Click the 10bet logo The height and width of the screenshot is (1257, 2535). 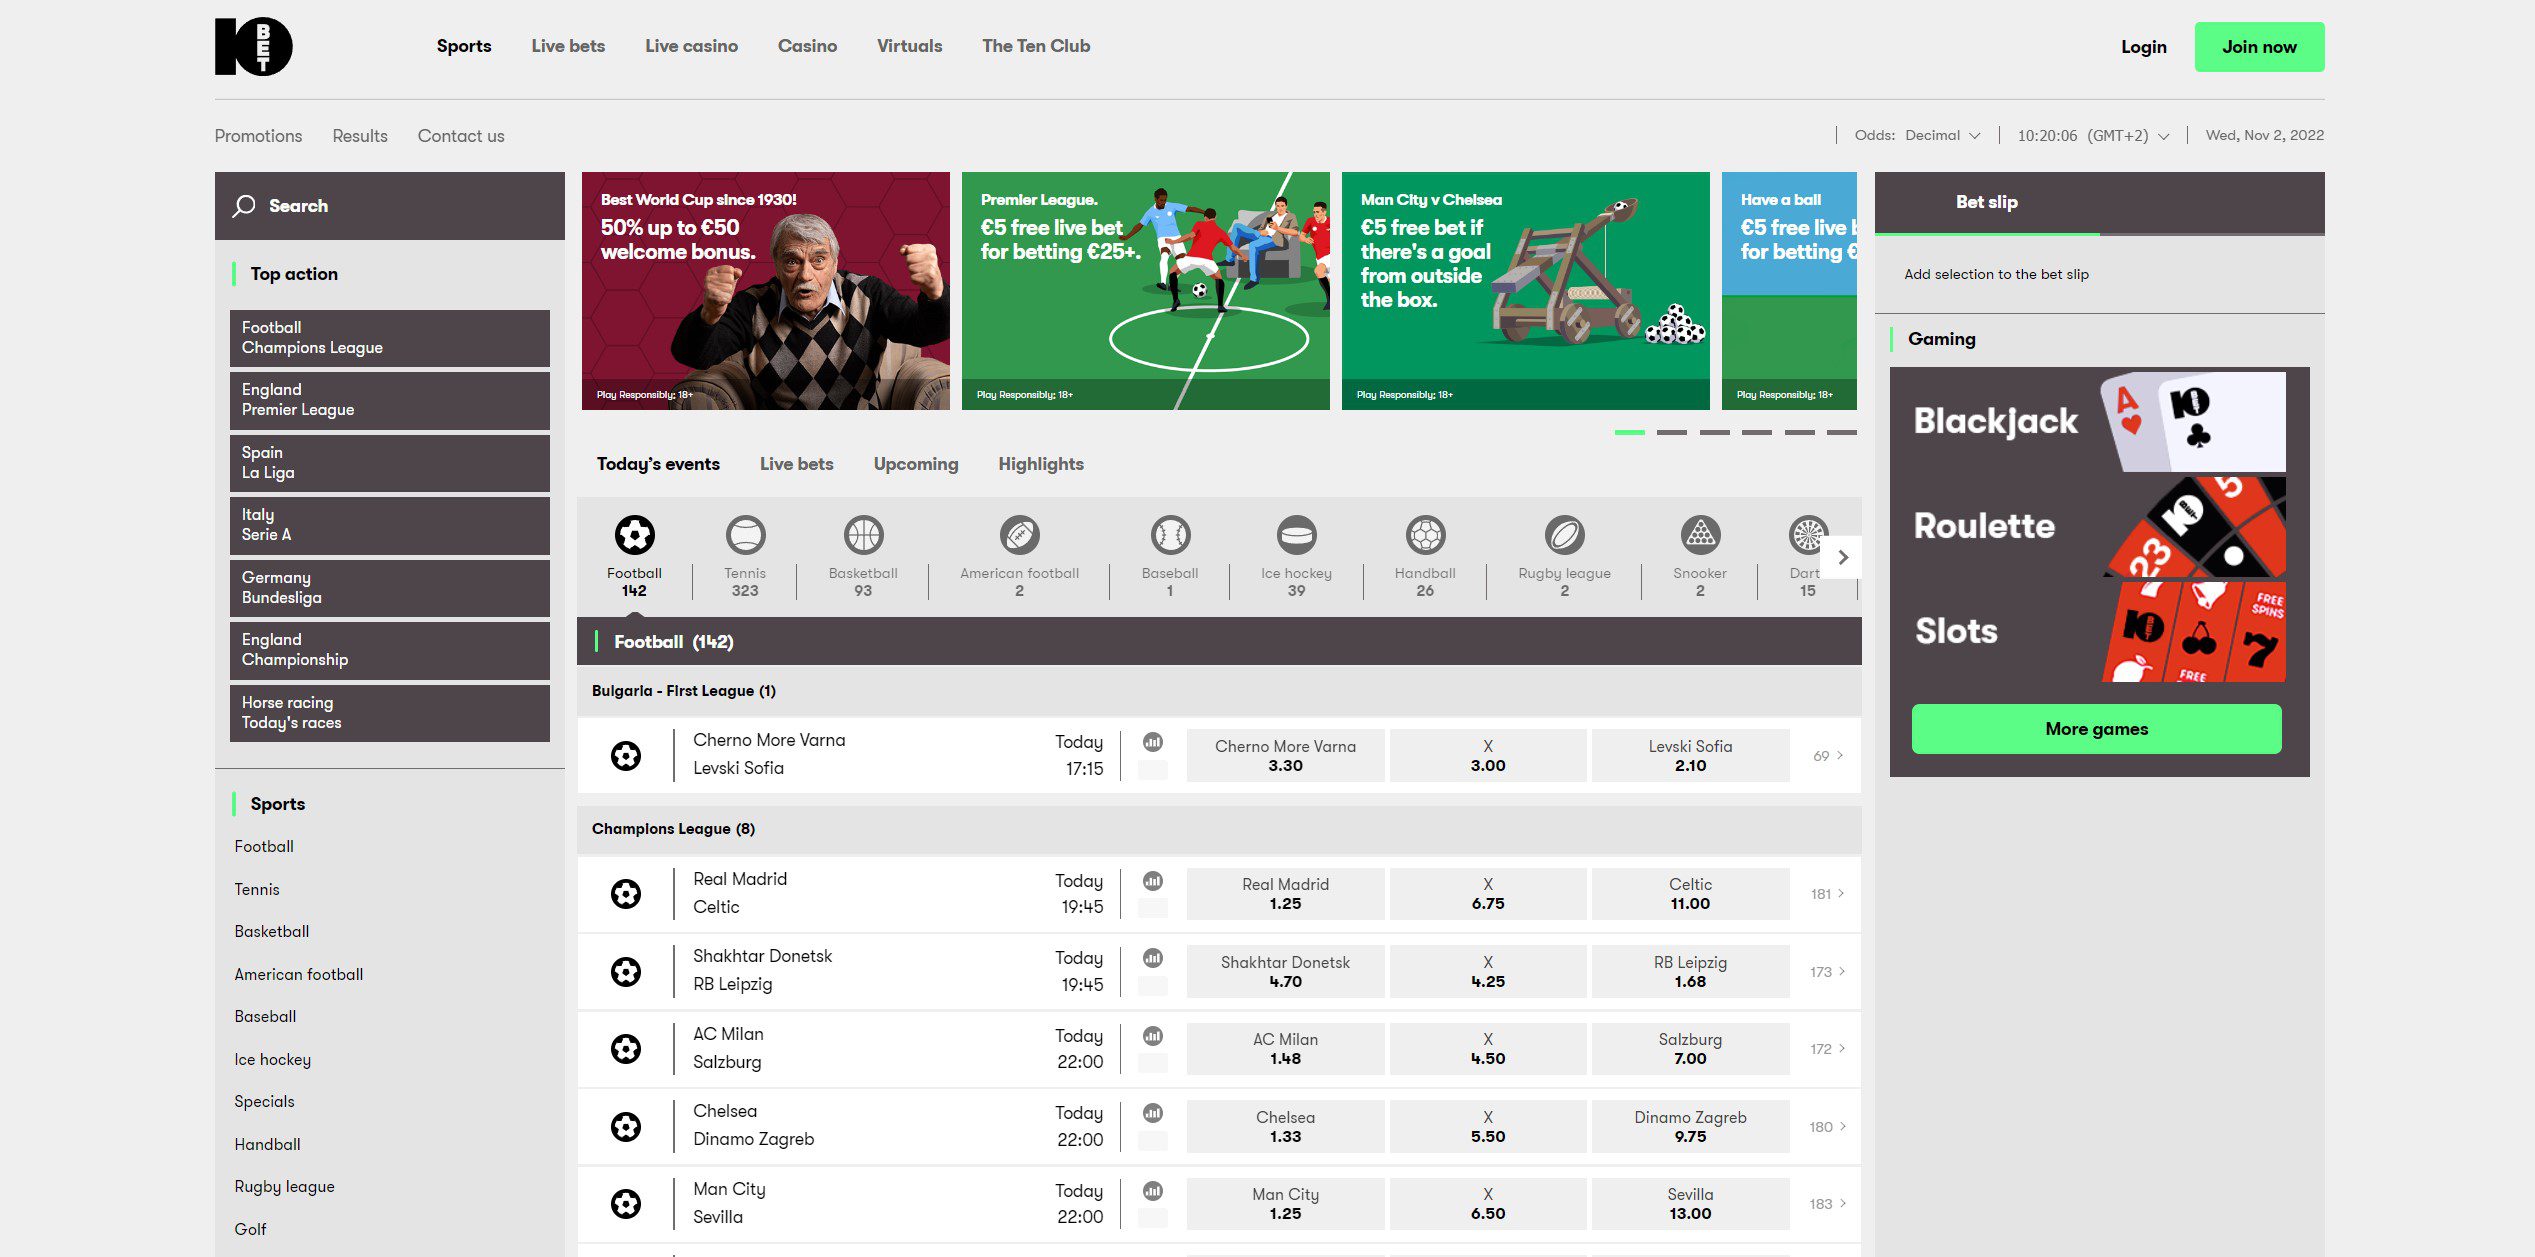click(253, 46)
